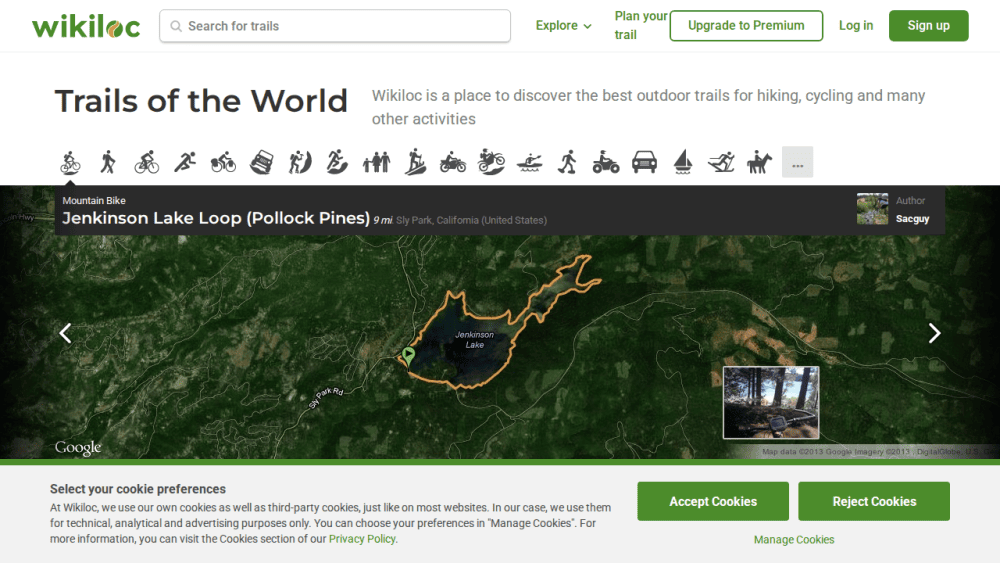This screenshot has width=1000, height=563.
Task: Select the Running activity icon
Action: click(x=185, y=162)
